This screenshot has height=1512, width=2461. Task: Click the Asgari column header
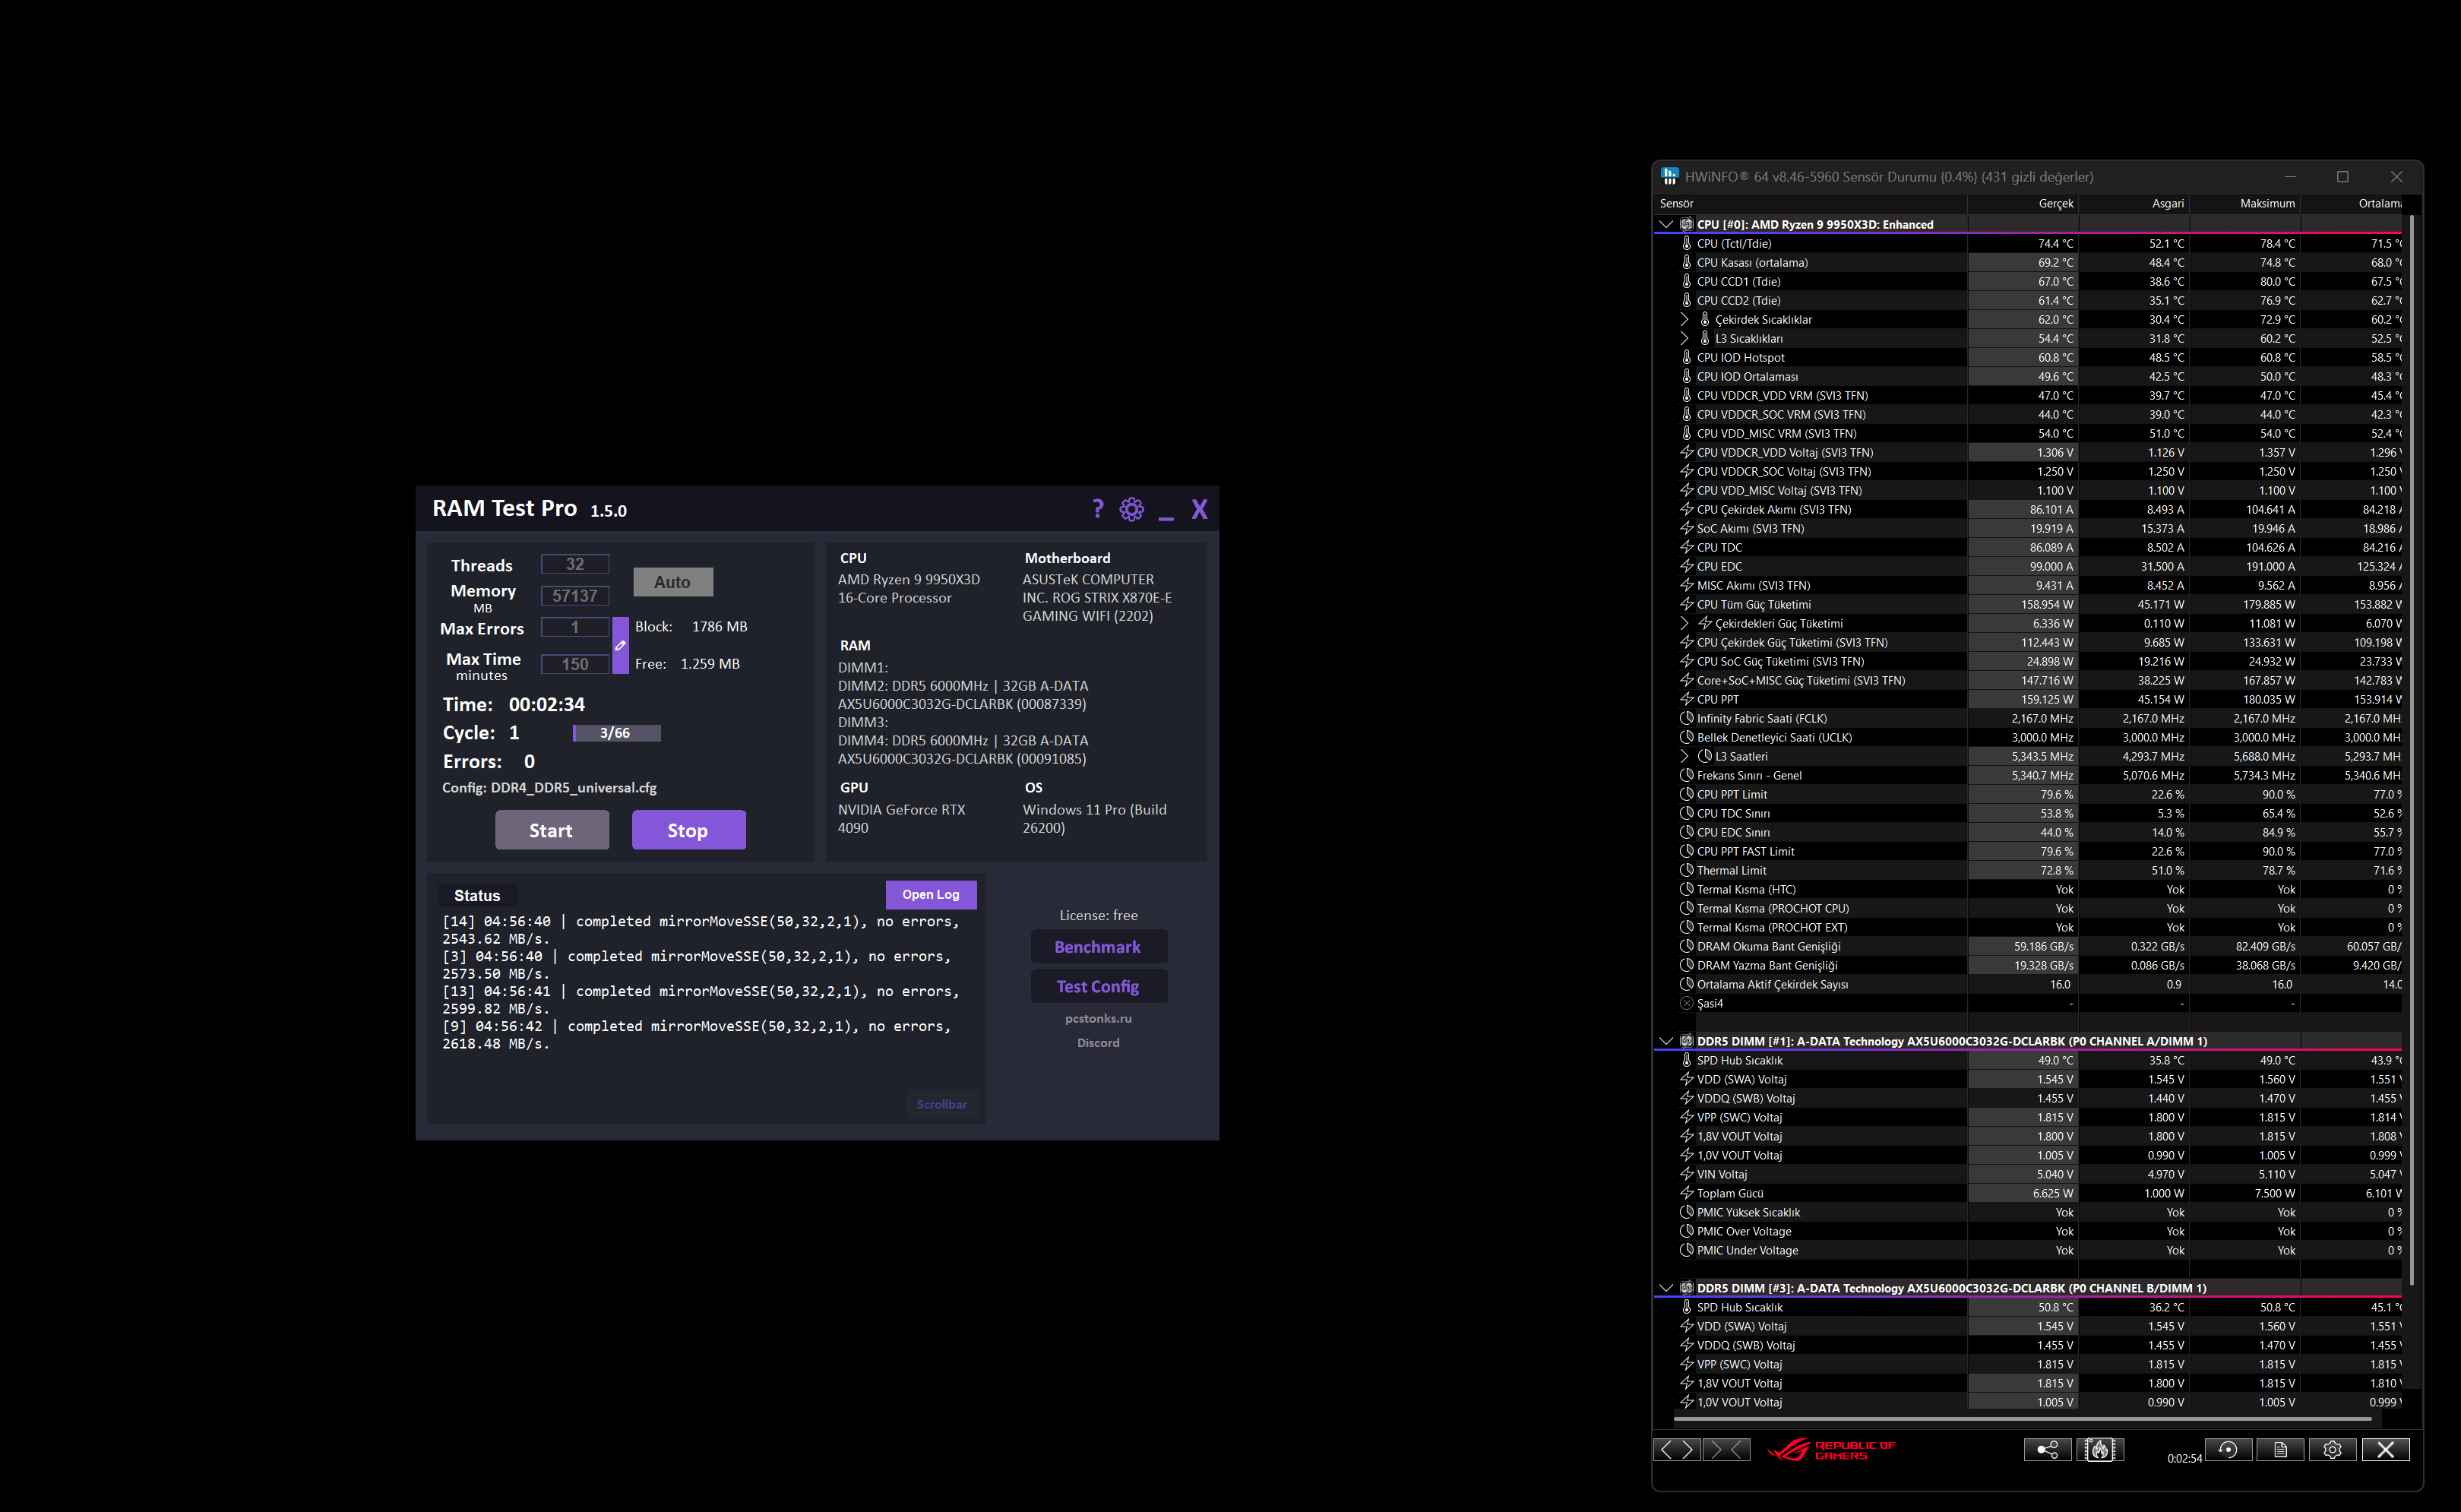2134,203
